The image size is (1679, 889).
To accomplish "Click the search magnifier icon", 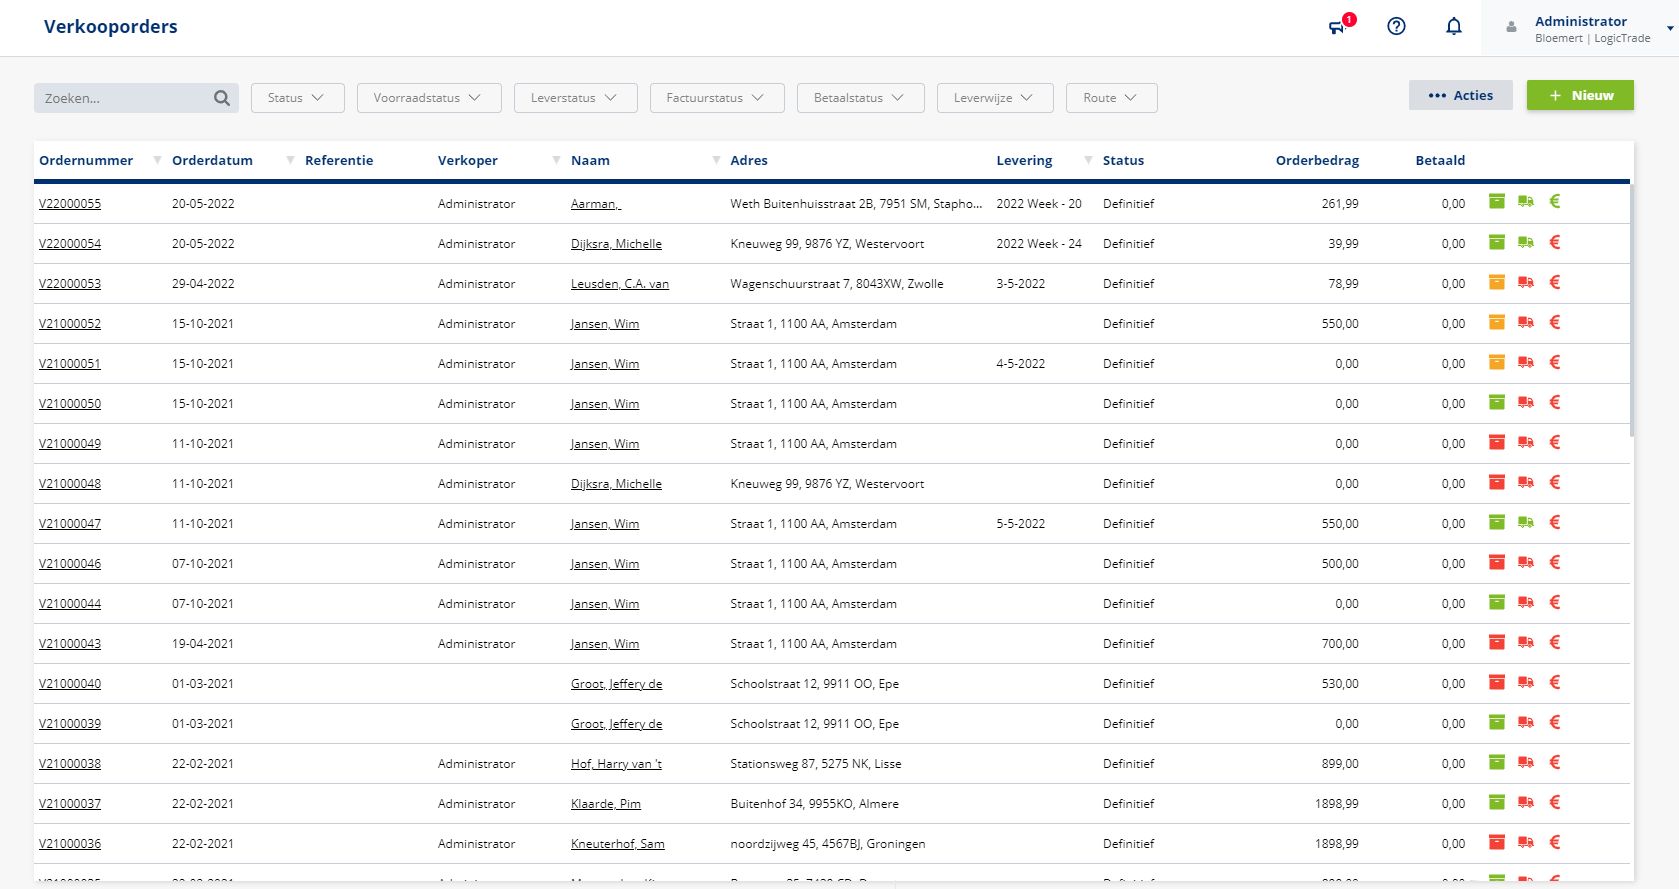I will [x=222, y=98].
